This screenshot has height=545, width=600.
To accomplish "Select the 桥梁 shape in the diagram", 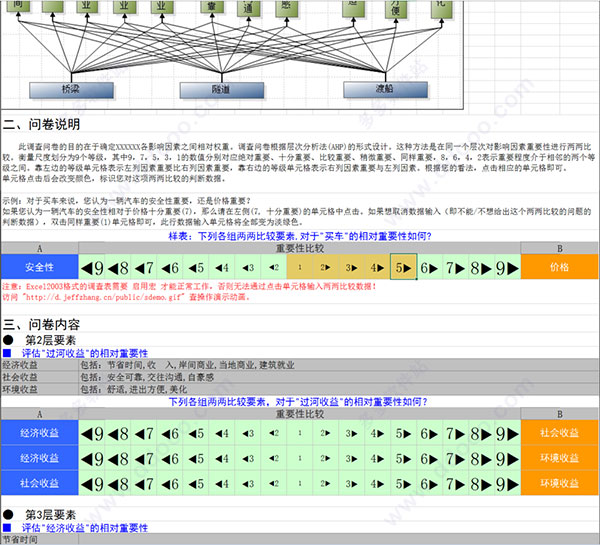I will click(71, 90).
